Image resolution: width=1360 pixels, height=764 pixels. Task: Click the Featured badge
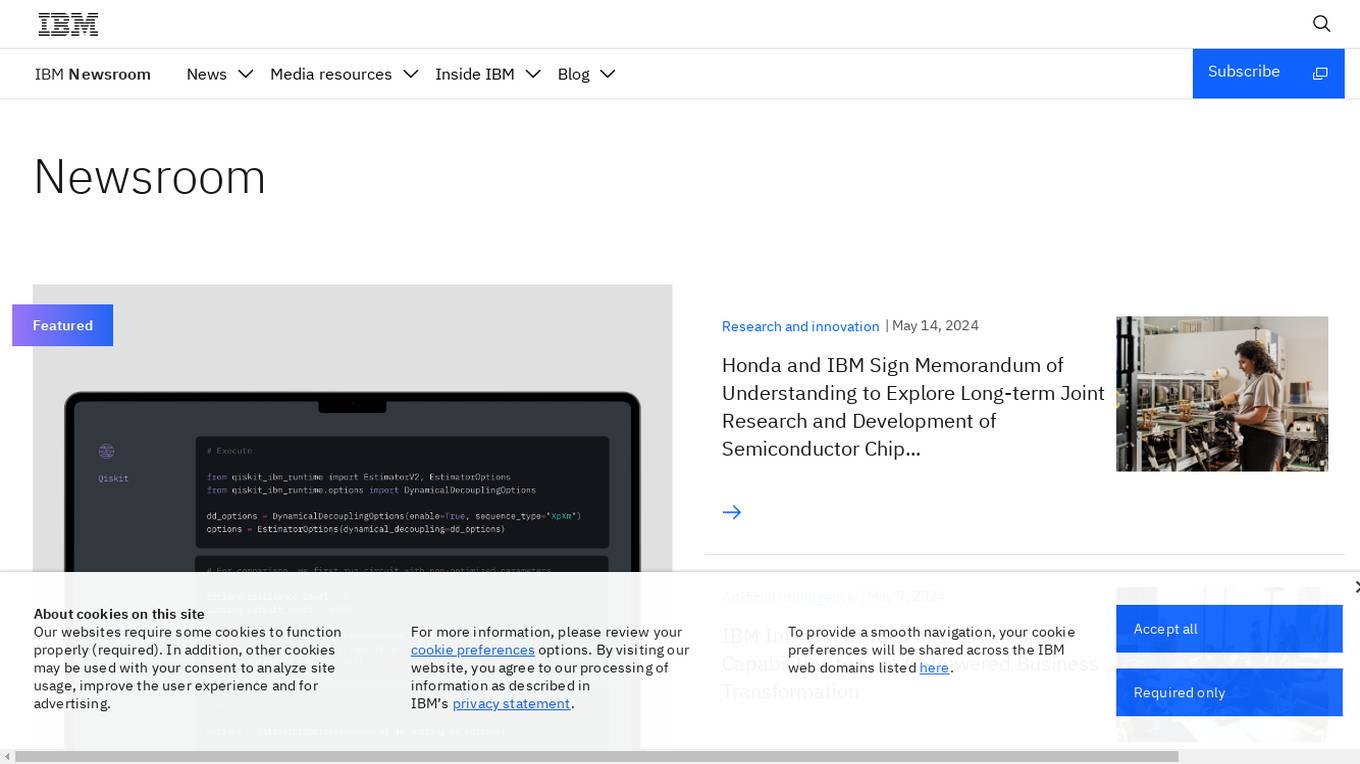point(62,325)
